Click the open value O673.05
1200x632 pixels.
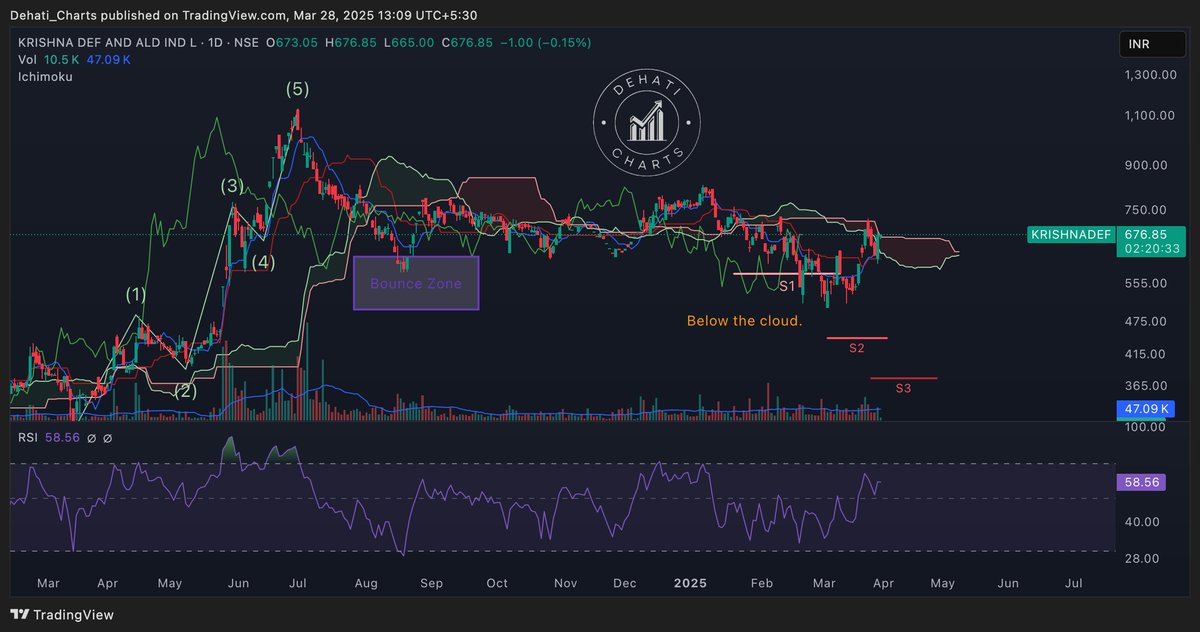(x=291, y=43)
